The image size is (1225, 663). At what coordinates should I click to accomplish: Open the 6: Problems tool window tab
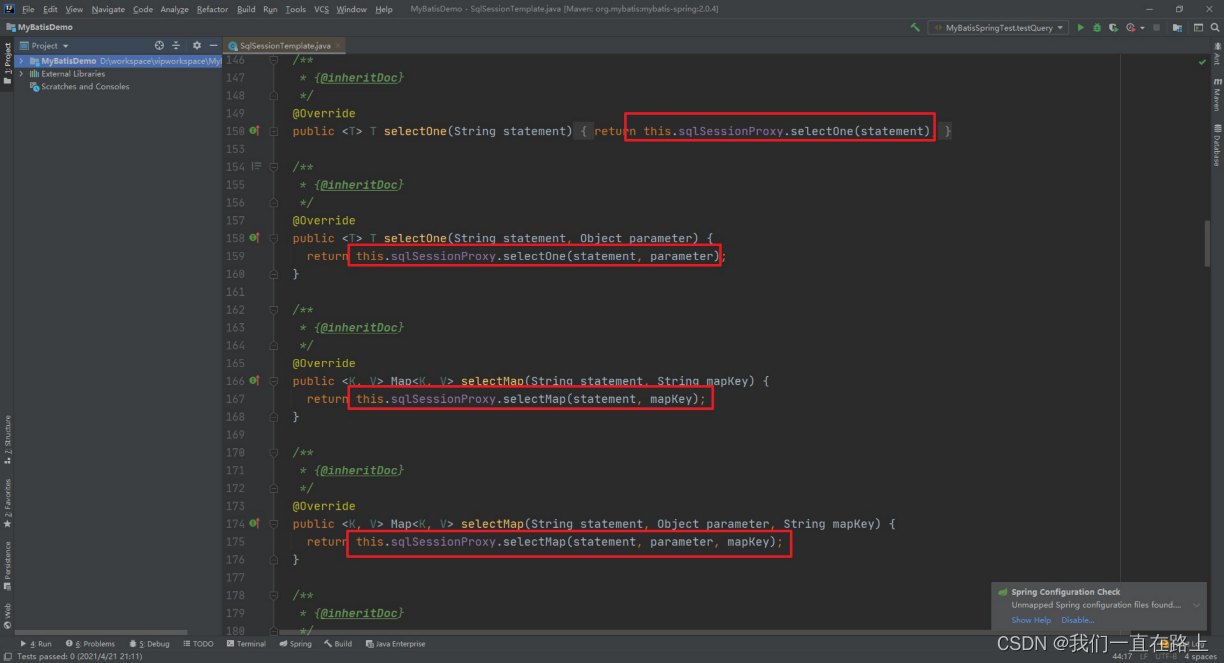[90, 644]
